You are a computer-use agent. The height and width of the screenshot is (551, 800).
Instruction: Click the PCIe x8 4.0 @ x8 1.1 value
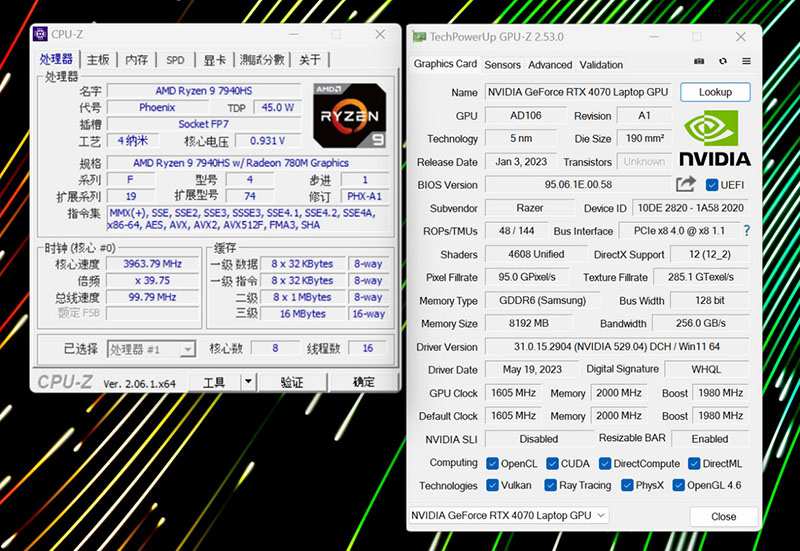pos(679,231)
